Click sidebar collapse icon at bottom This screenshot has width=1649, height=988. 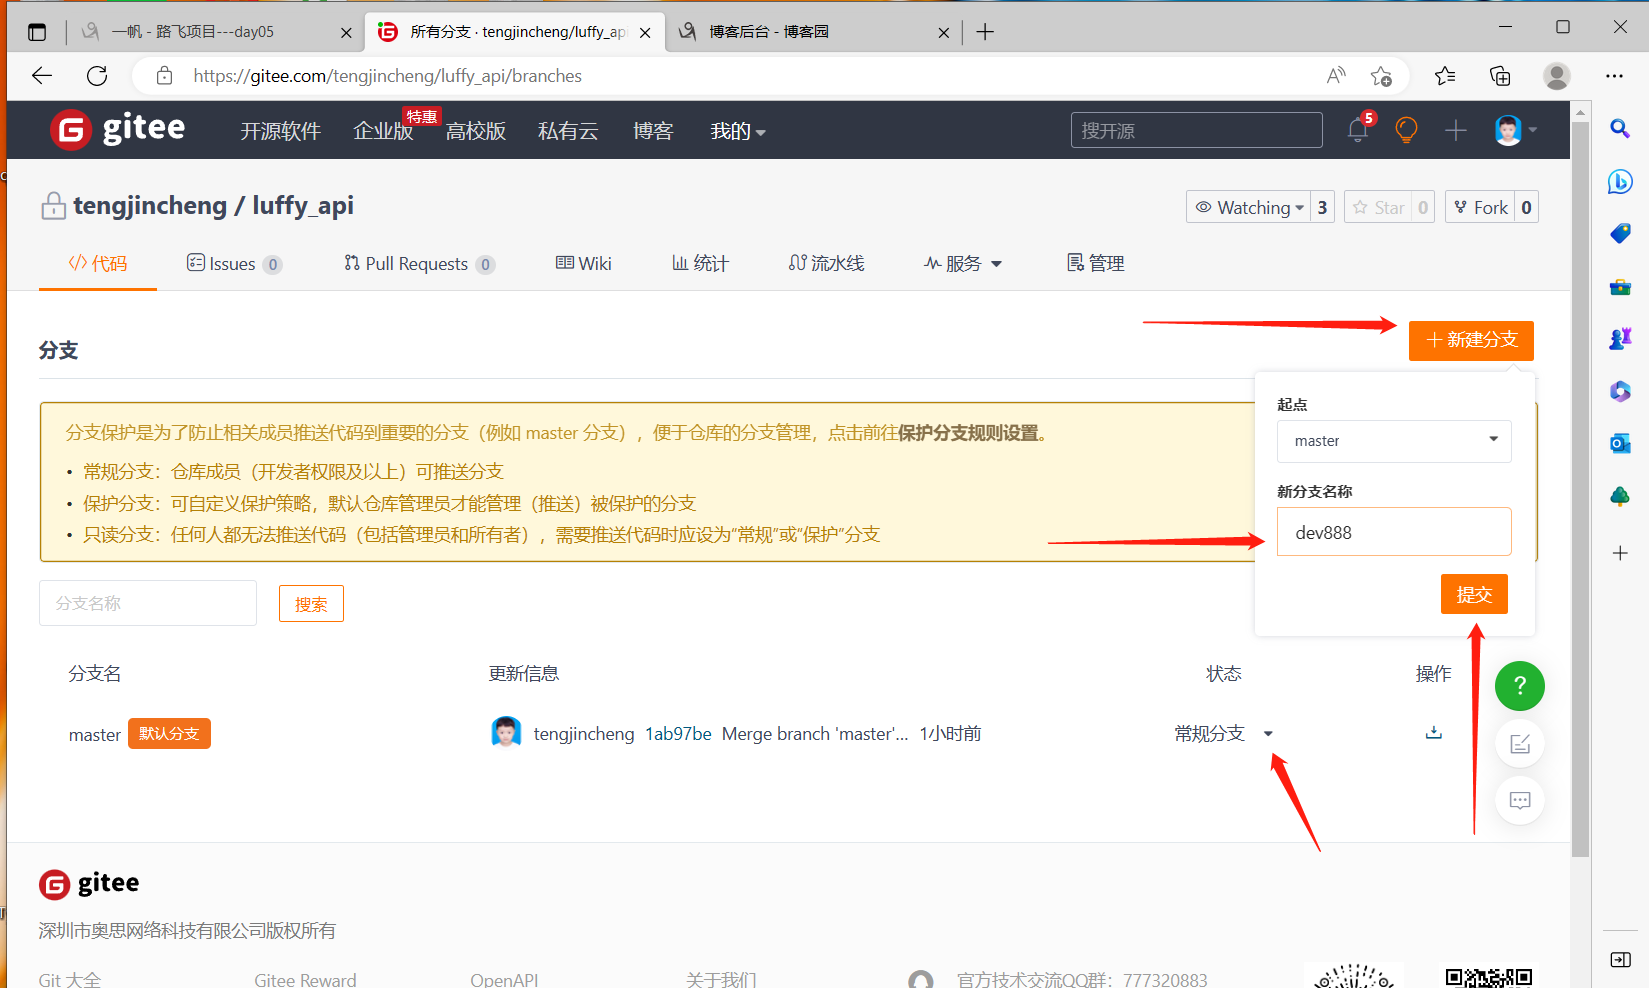[1620, 959]
